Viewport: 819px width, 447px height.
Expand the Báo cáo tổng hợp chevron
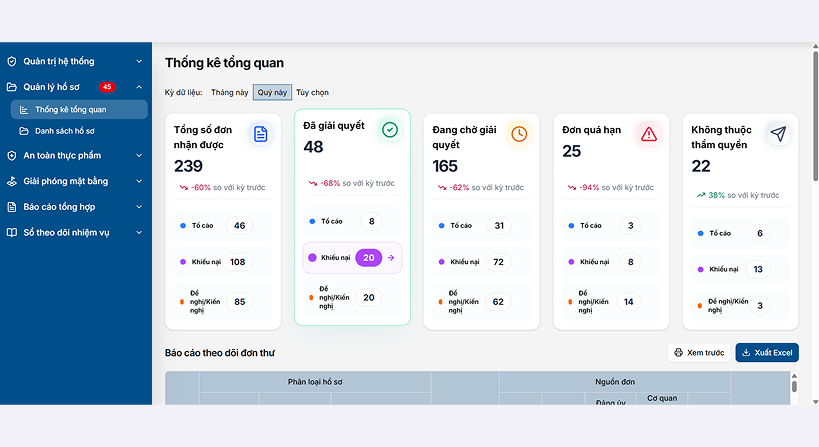point(139,207)
